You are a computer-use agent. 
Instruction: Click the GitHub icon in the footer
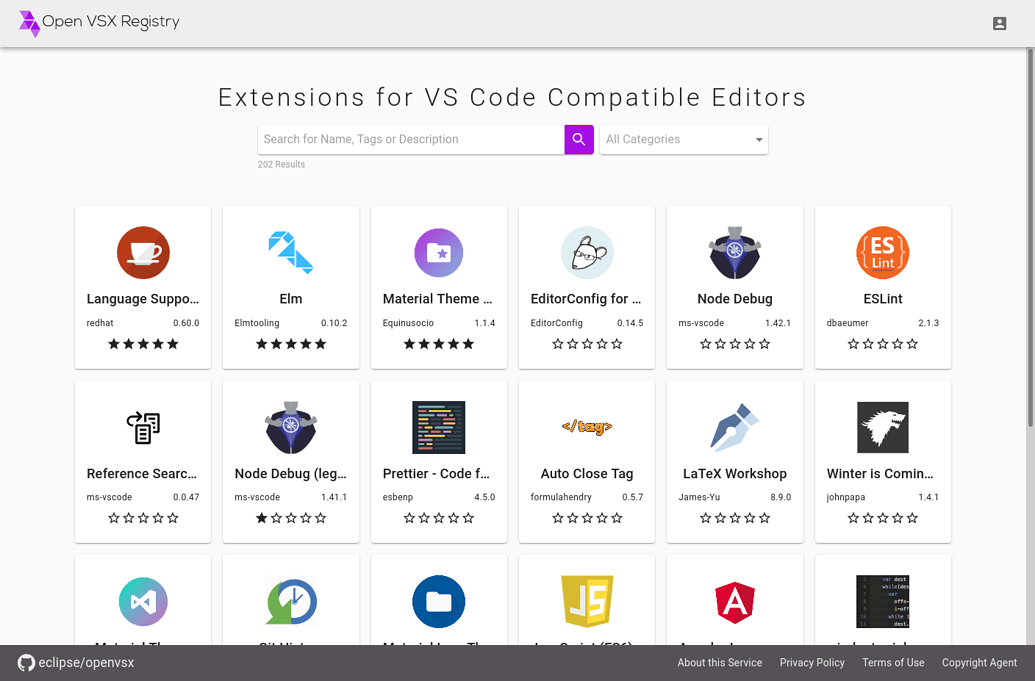point(27,662)
